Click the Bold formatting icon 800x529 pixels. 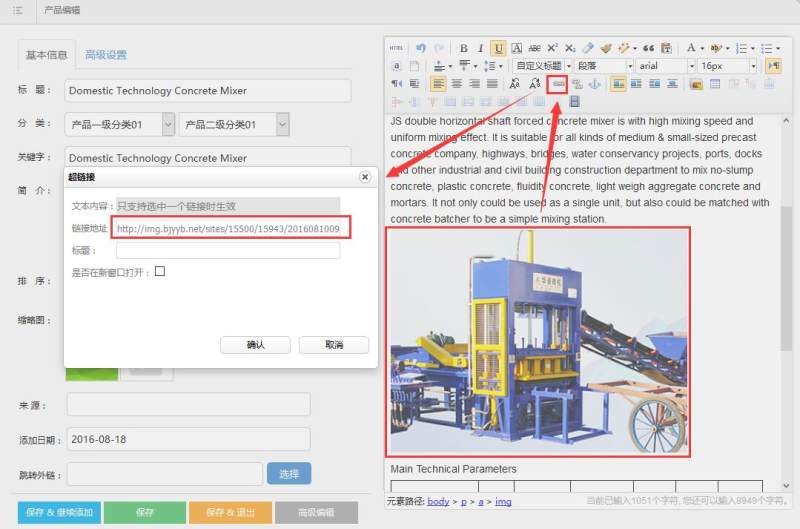[x=463, y=48]
